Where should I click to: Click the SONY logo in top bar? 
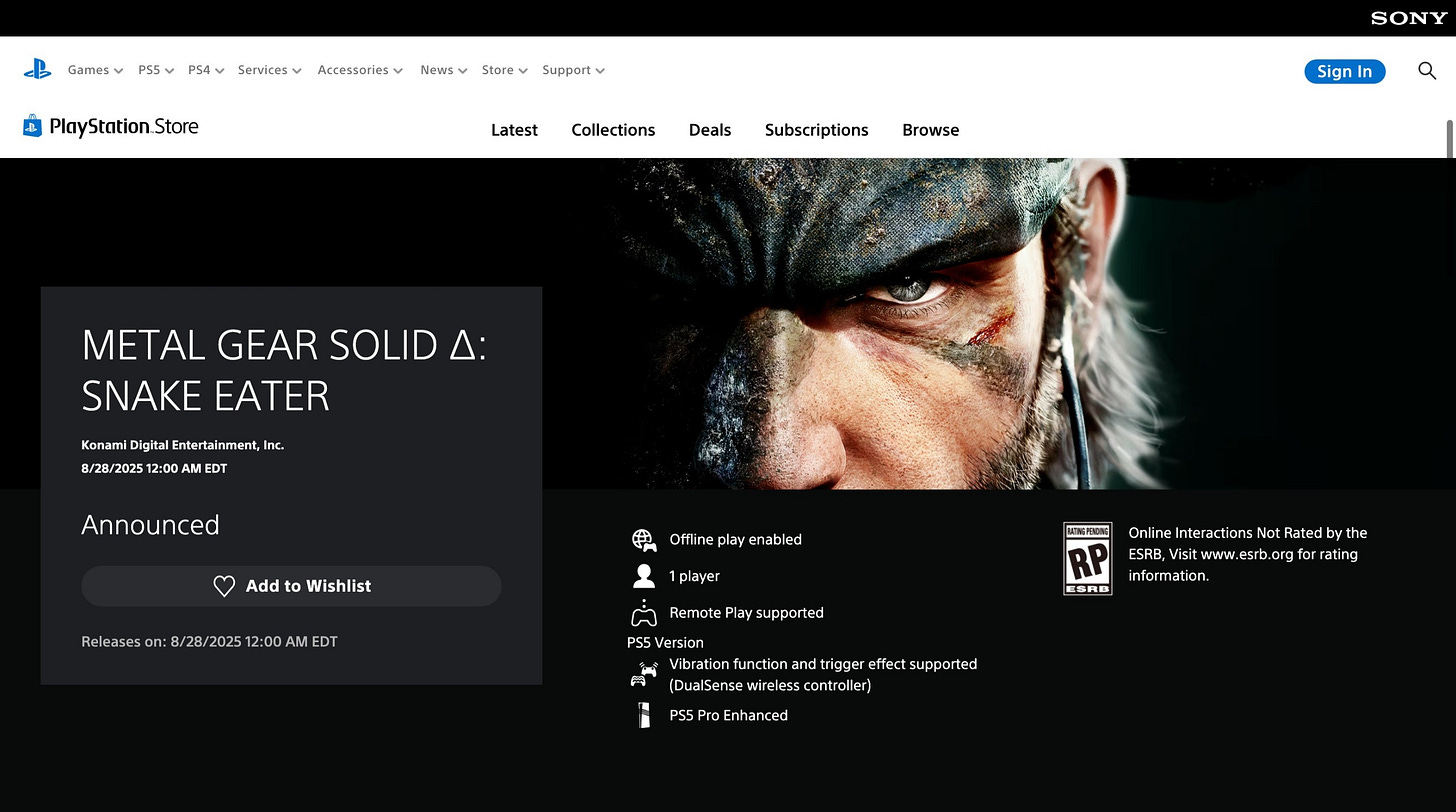point(1408,18)
